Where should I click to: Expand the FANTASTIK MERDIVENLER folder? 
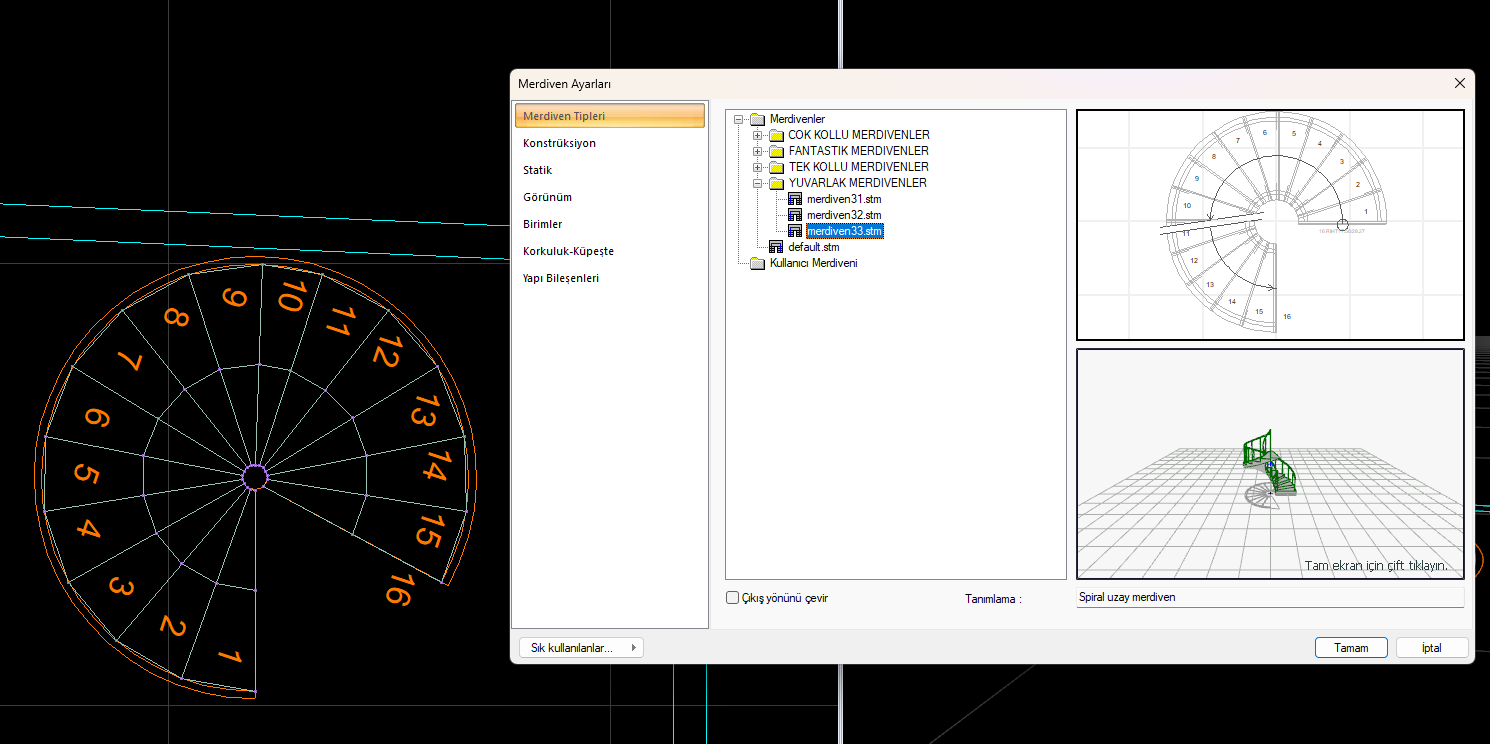click(x=758, y=151)
